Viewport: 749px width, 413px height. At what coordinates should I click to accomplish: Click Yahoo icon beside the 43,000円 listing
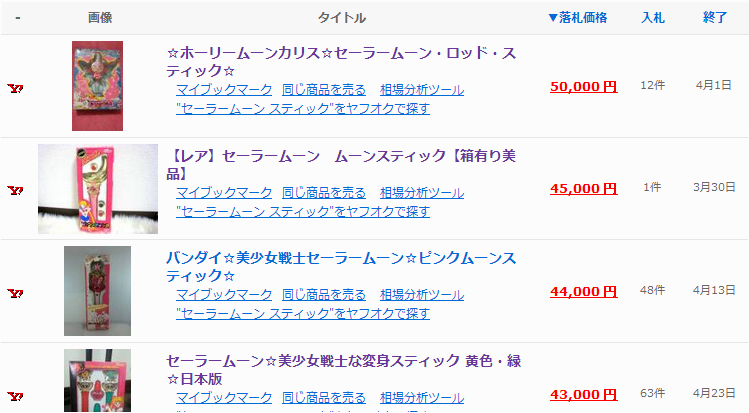point(15,396)
